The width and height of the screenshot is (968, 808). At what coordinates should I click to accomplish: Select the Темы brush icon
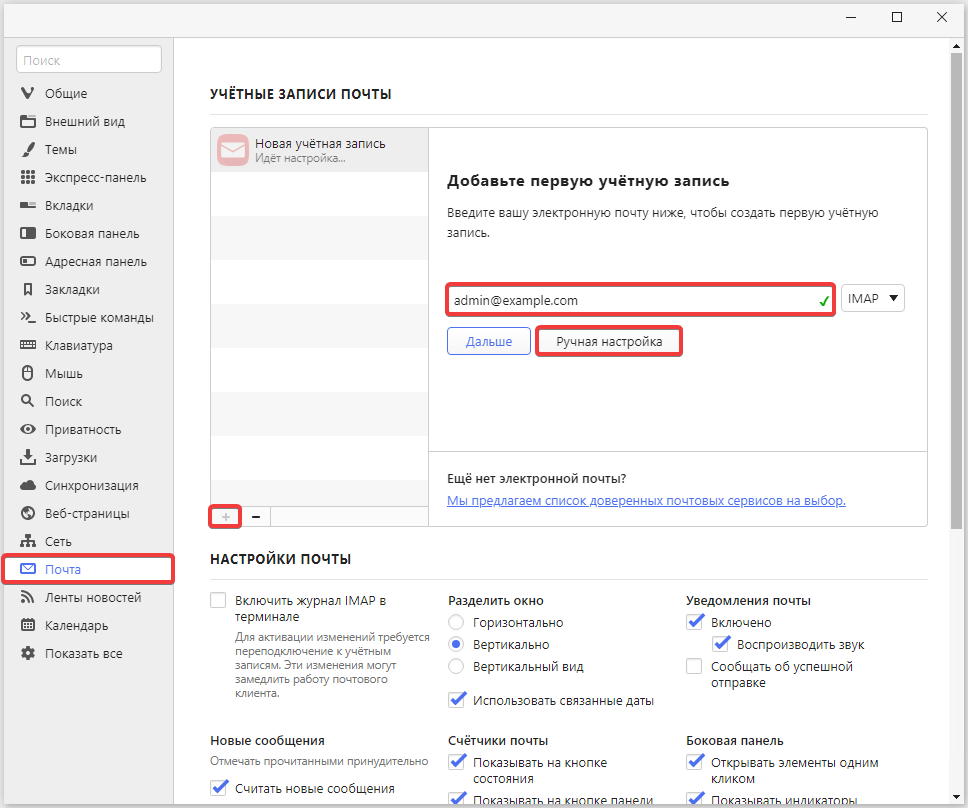pyautogui.click(x=28, y=150)
